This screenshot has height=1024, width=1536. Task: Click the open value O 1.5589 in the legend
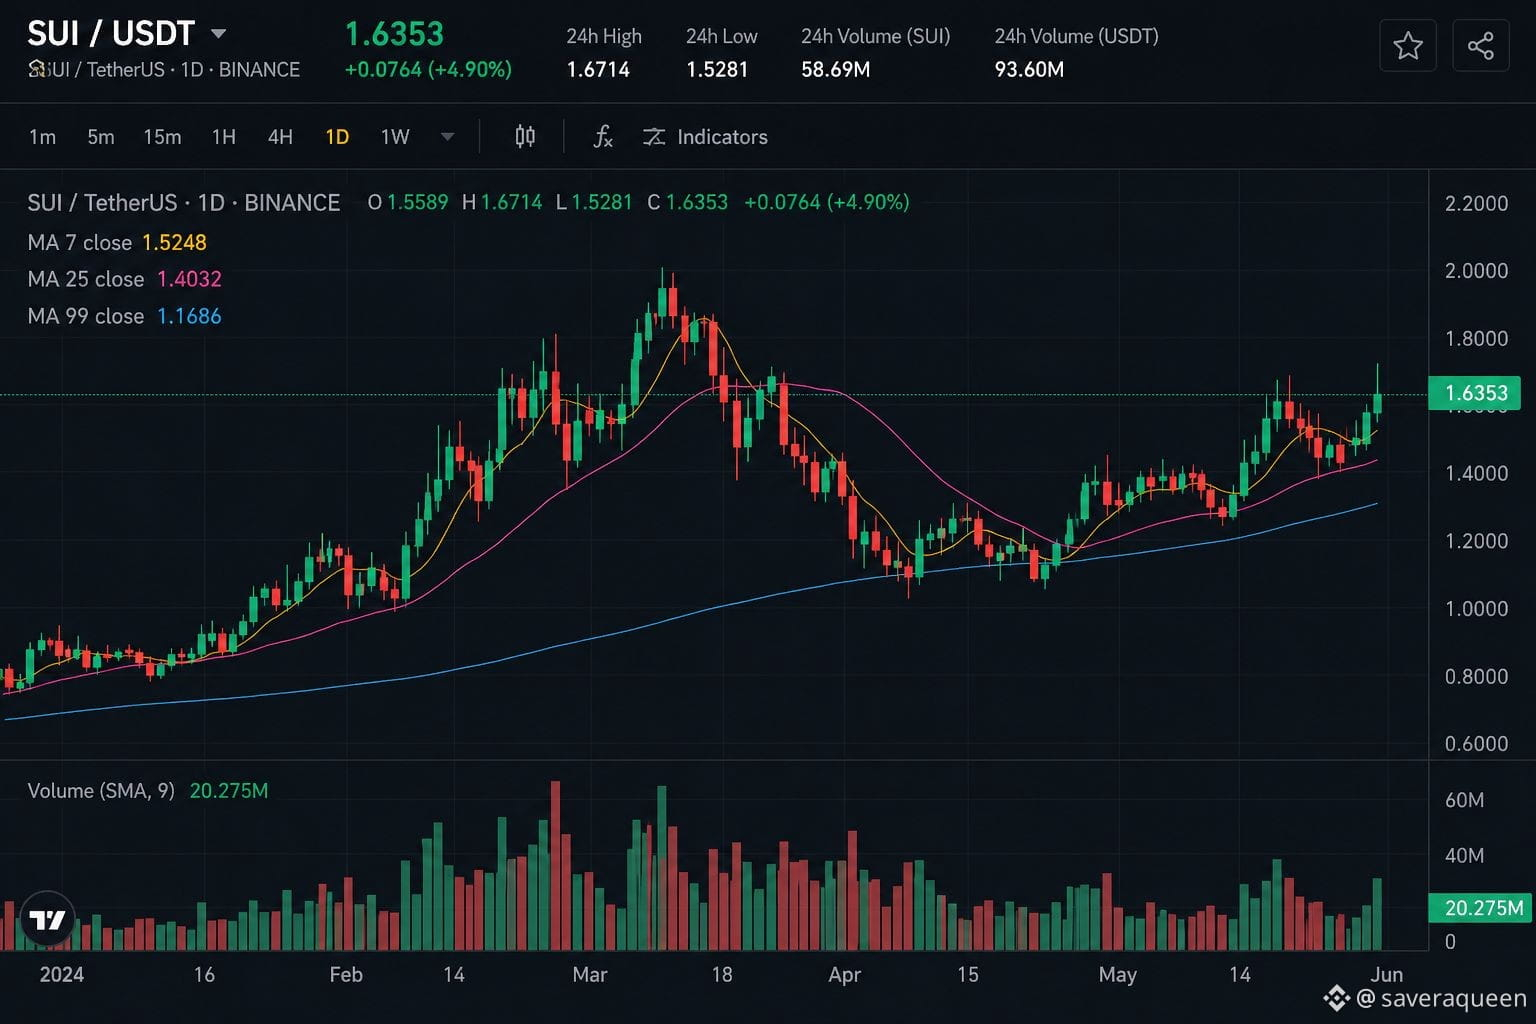point(408,203)
